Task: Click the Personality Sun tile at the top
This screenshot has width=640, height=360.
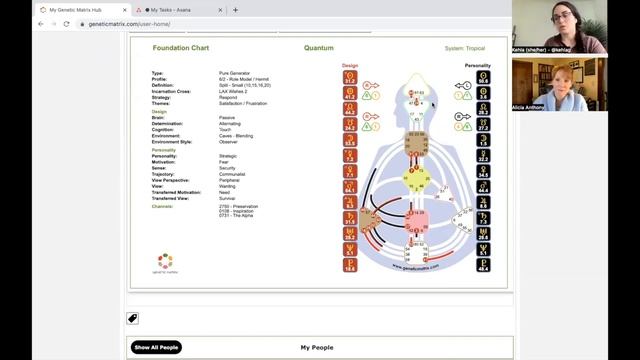Action: pos(483,78)
